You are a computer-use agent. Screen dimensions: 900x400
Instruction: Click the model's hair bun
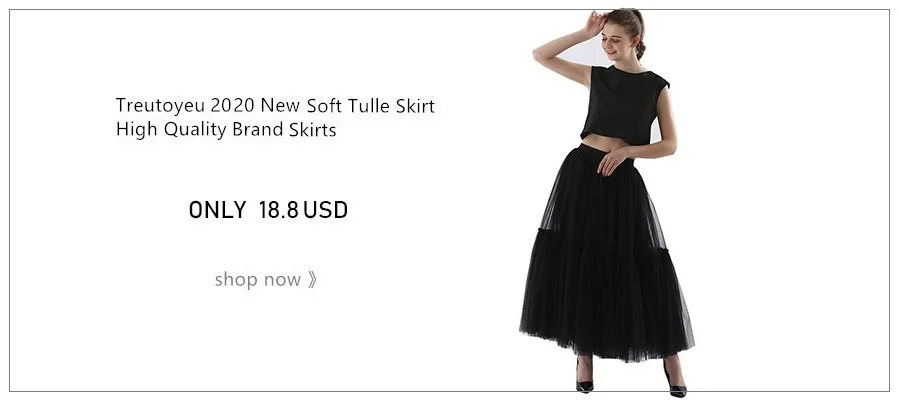pos(641,47)
